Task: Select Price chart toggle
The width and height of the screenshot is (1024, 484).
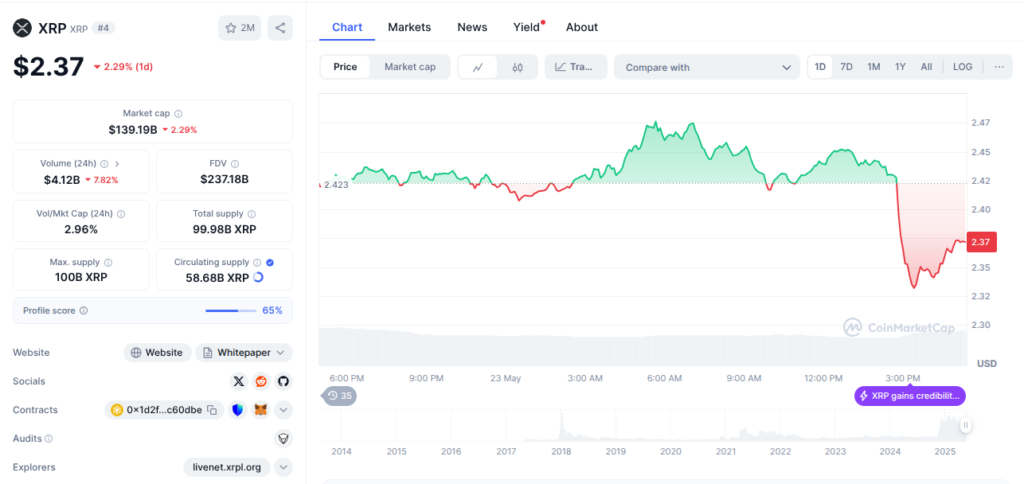Action: pos(345,67)
